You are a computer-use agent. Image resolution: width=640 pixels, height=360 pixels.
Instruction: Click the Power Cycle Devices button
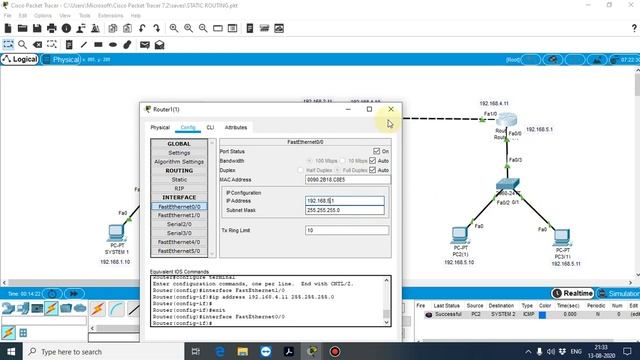53,293
